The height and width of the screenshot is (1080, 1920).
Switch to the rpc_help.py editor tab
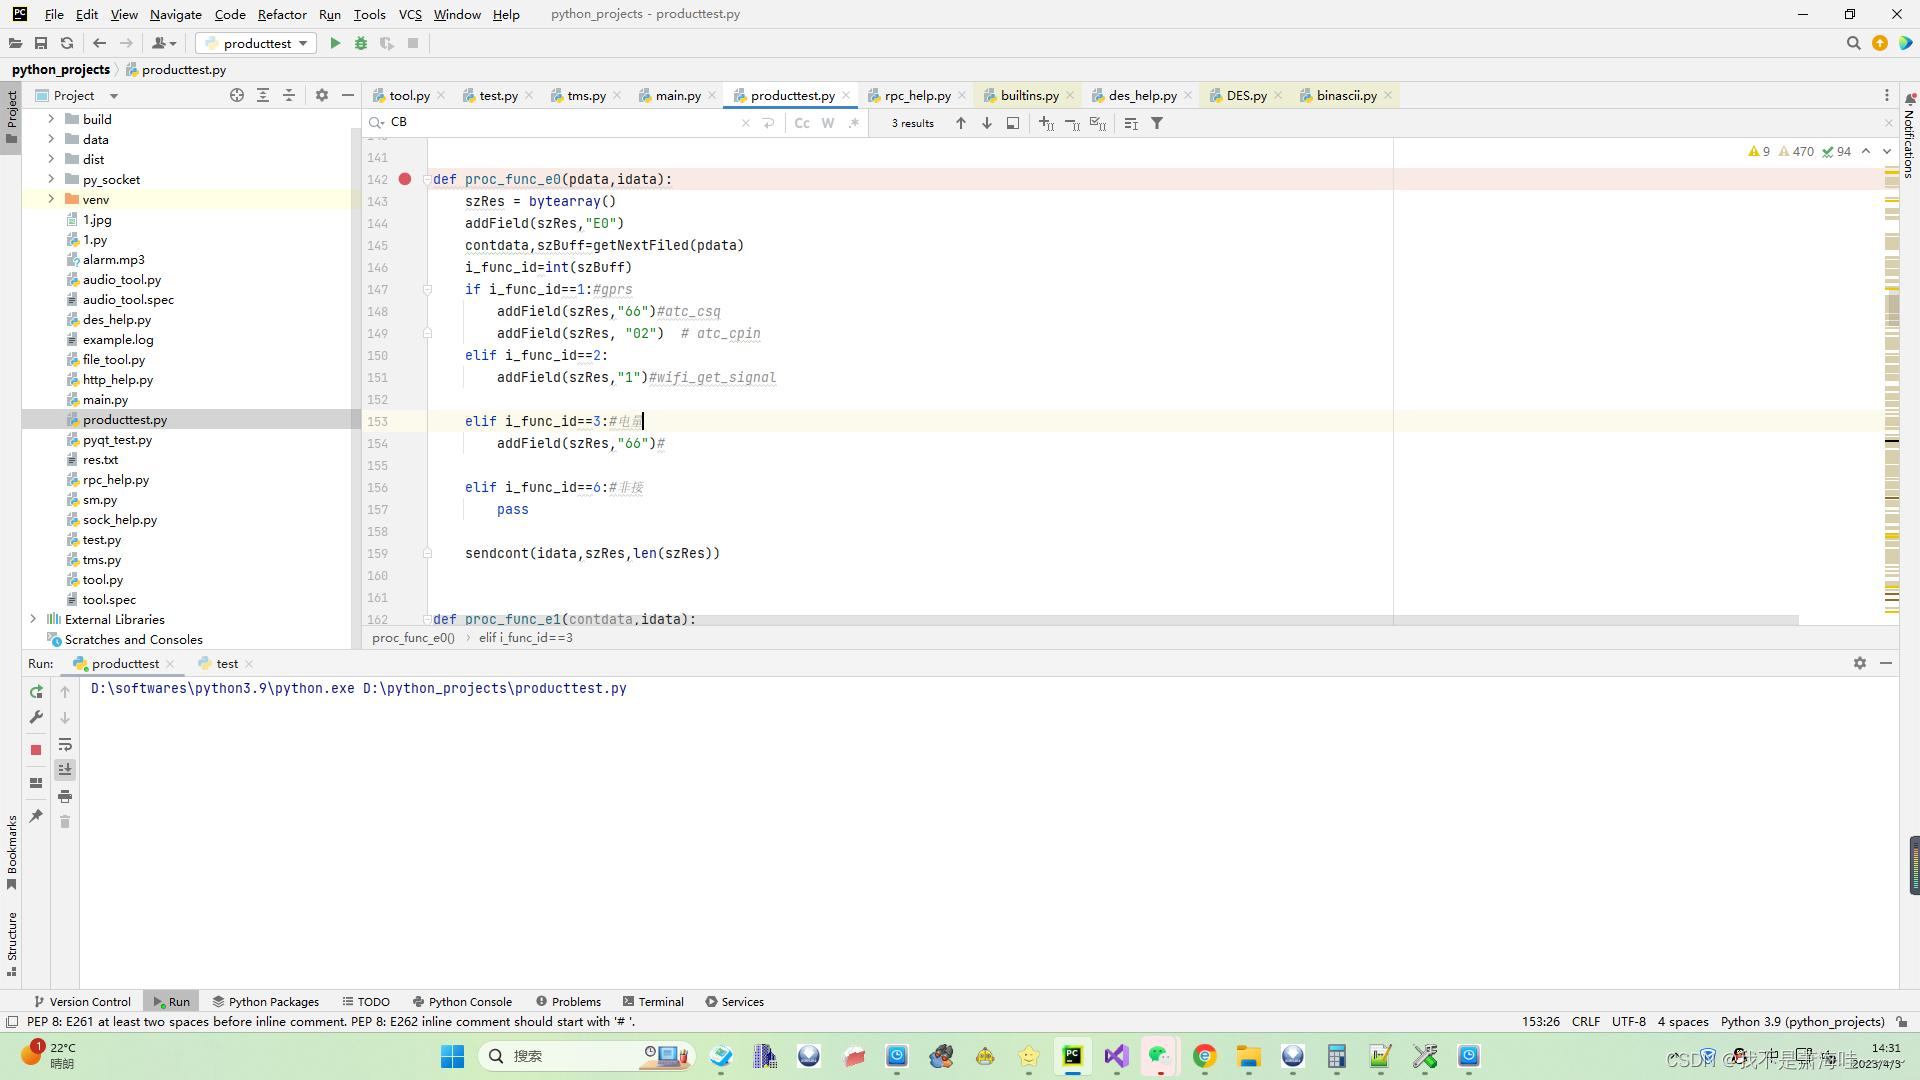(x=917, y=95)
